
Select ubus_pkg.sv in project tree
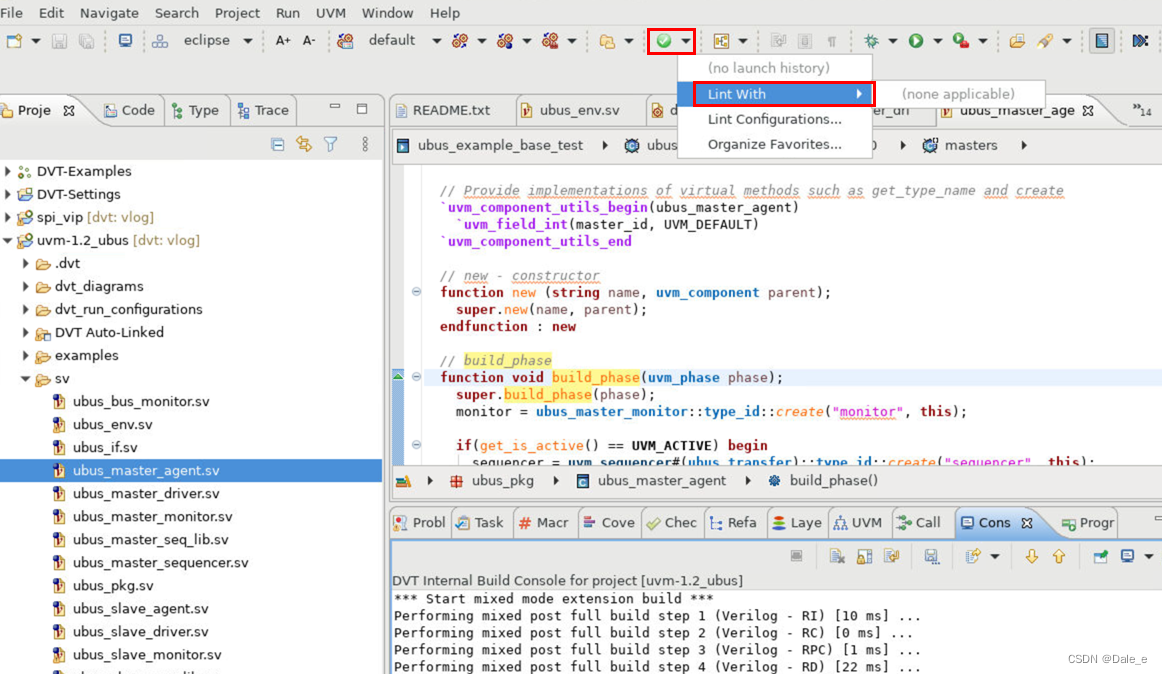(x=113, y=586)
